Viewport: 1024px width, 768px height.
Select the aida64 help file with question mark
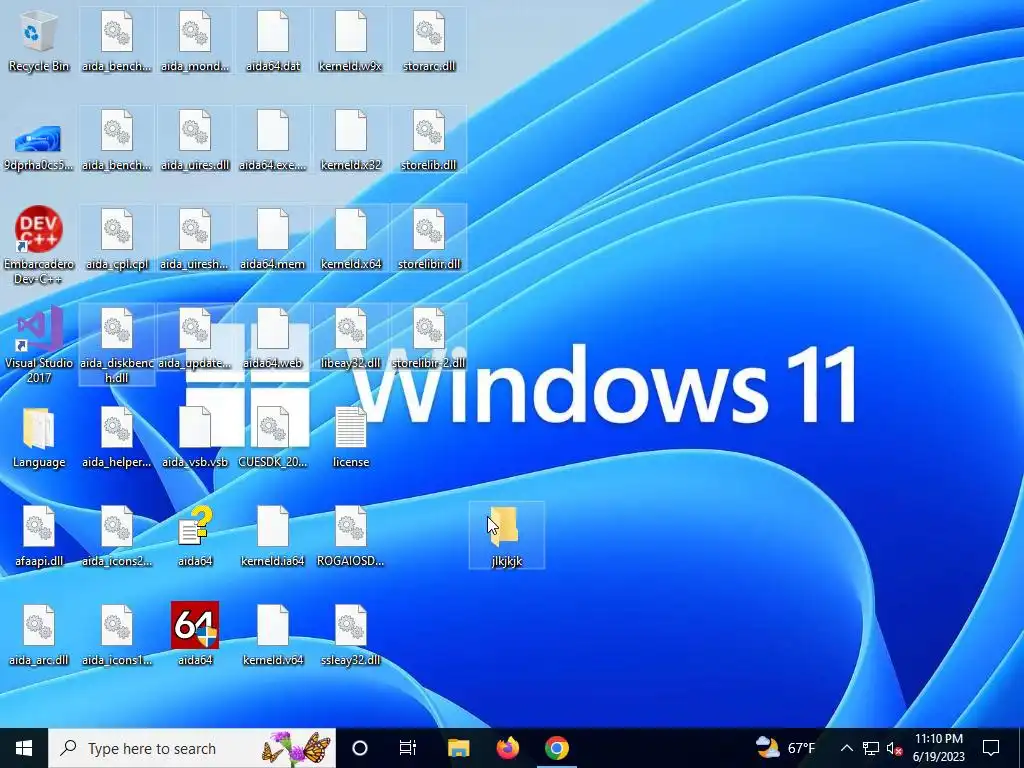[195, 535]
